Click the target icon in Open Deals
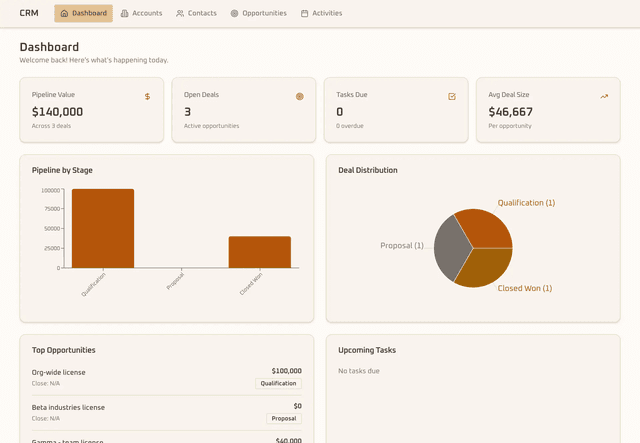 coord(299,97)
